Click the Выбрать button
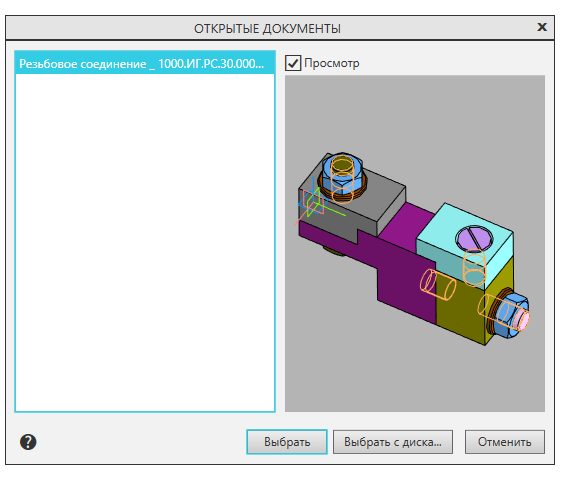The width and height of the screenshot is (570, 482). (287, 442)
